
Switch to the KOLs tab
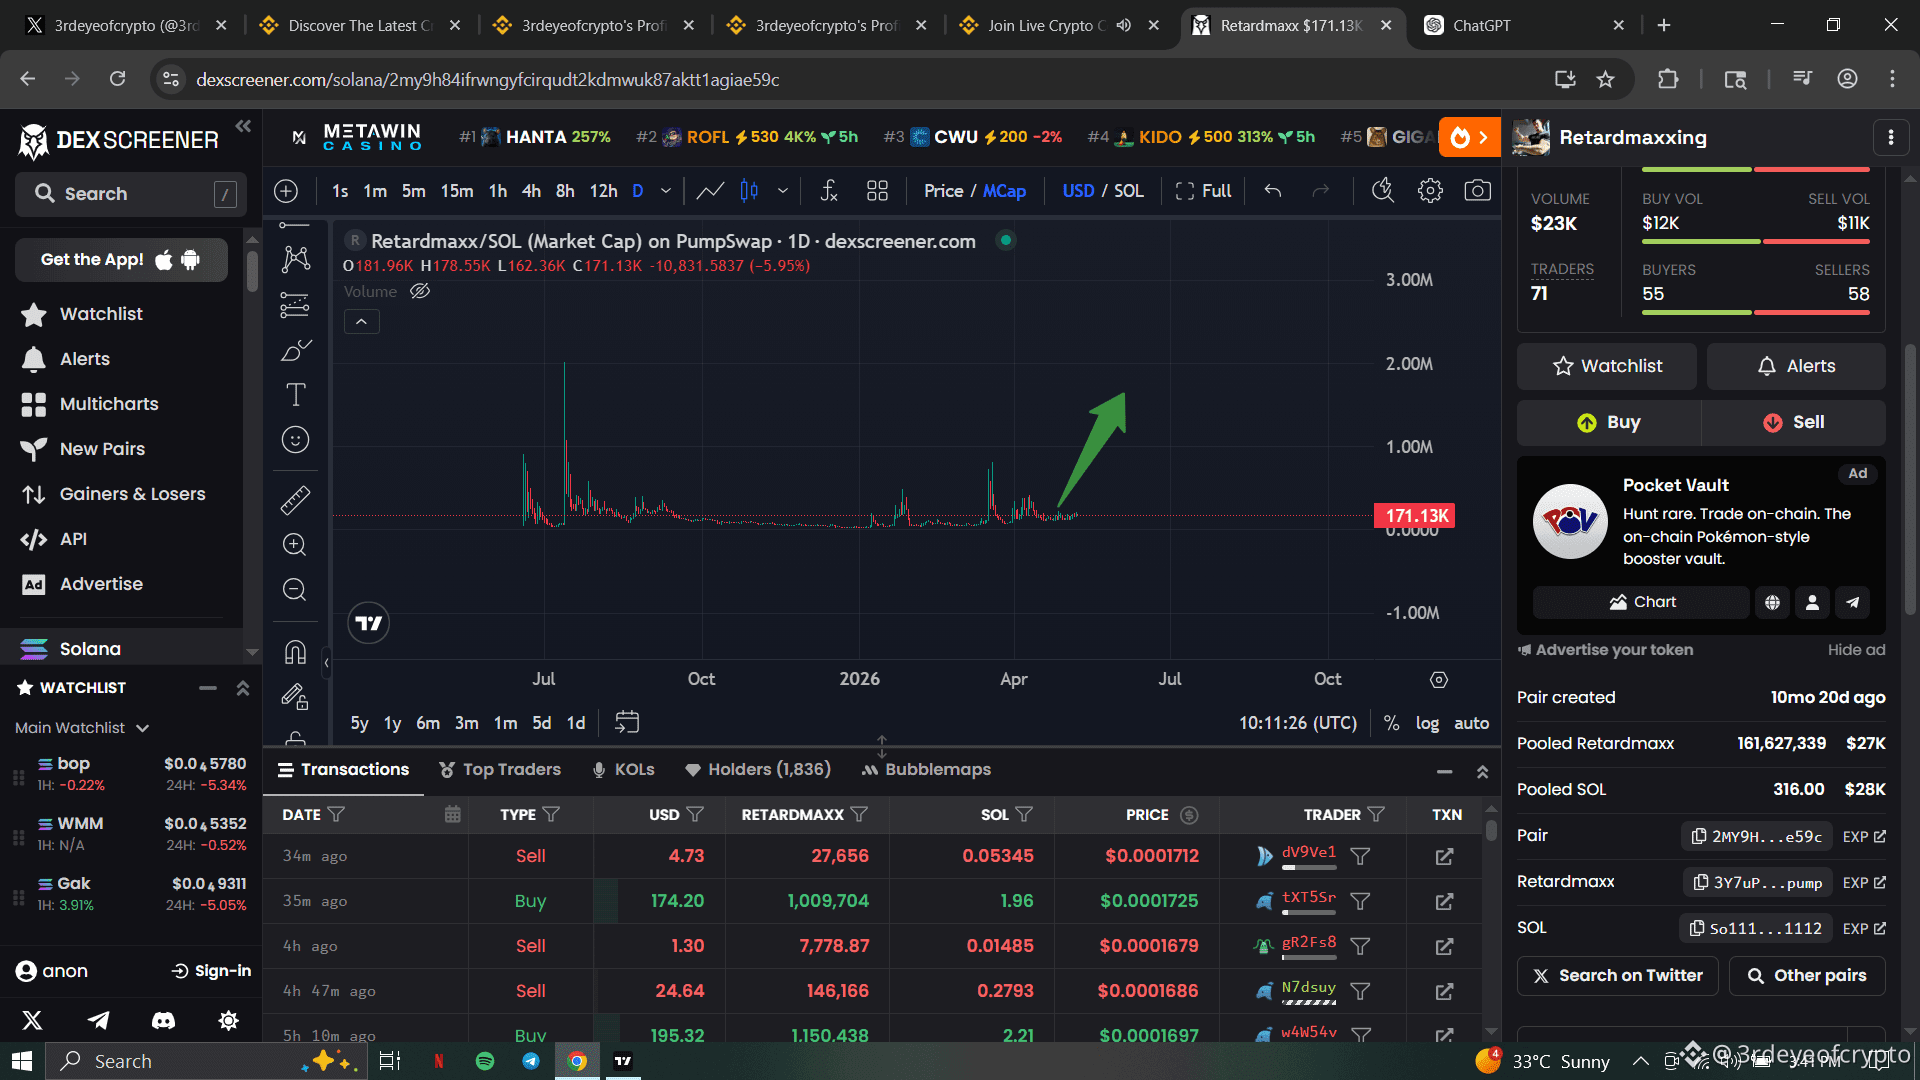[x=623, y=769]
